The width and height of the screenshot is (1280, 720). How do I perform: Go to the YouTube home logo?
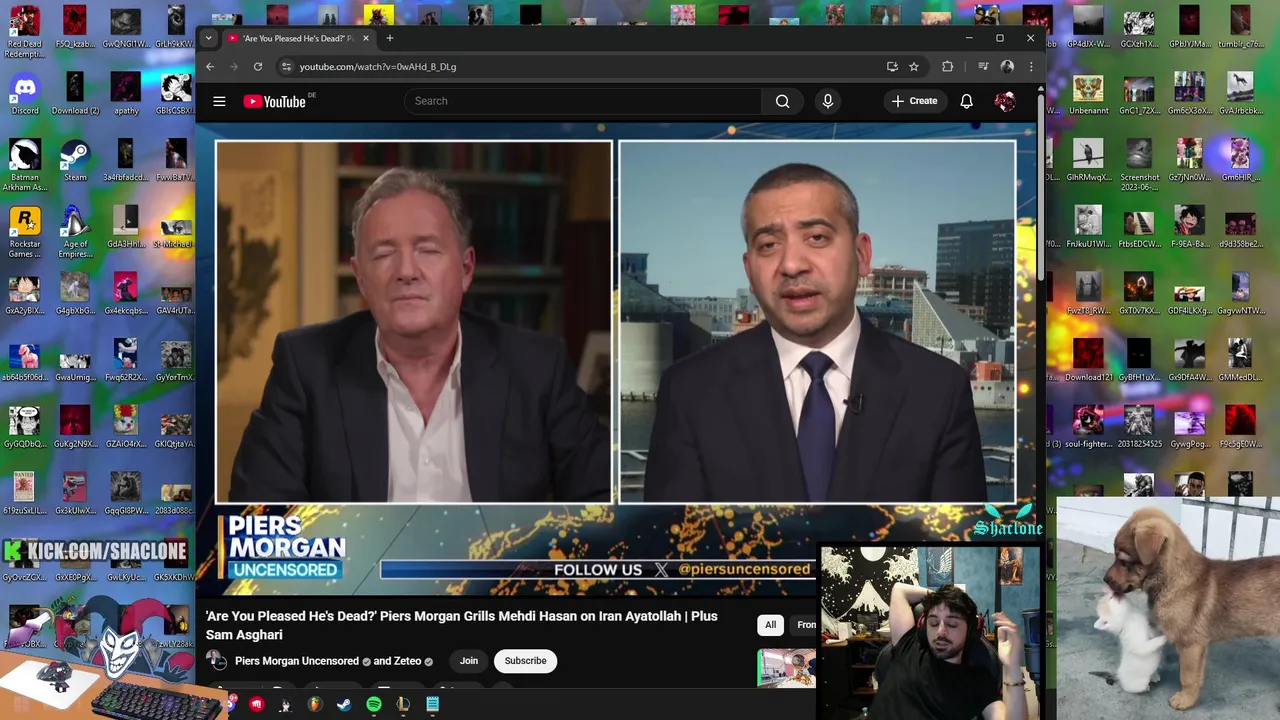[x=275, y=101]
